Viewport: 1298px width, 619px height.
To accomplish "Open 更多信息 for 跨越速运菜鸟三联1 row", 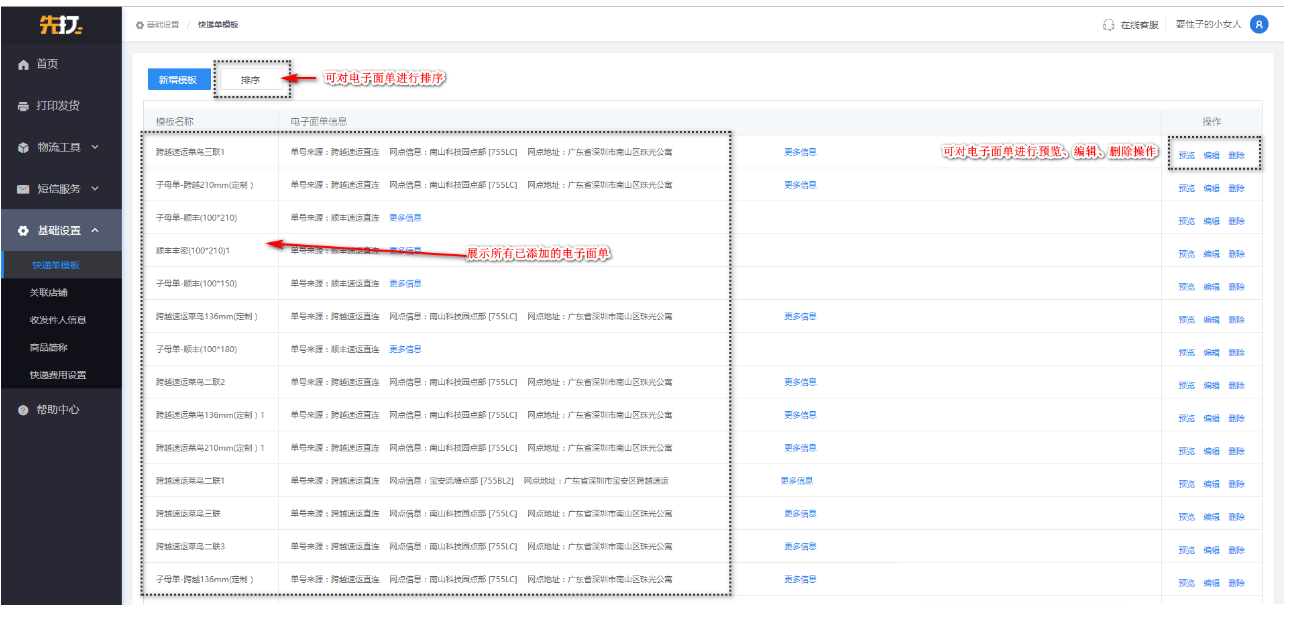I will point(800,152).
